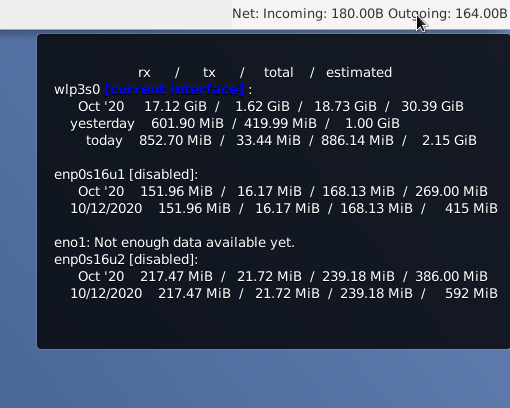This screenshot has height=408, width=510.
Task: Click '217.47 MiB' in enp0s16u2 Oct '20 row
Action: coord(176,277)
